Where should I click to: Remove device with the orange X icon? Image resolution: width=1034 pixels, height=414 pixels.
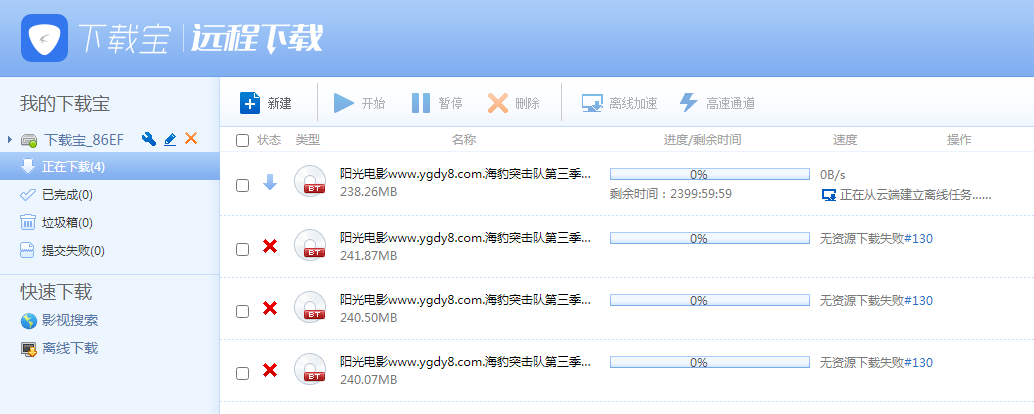tap(191, 139)
